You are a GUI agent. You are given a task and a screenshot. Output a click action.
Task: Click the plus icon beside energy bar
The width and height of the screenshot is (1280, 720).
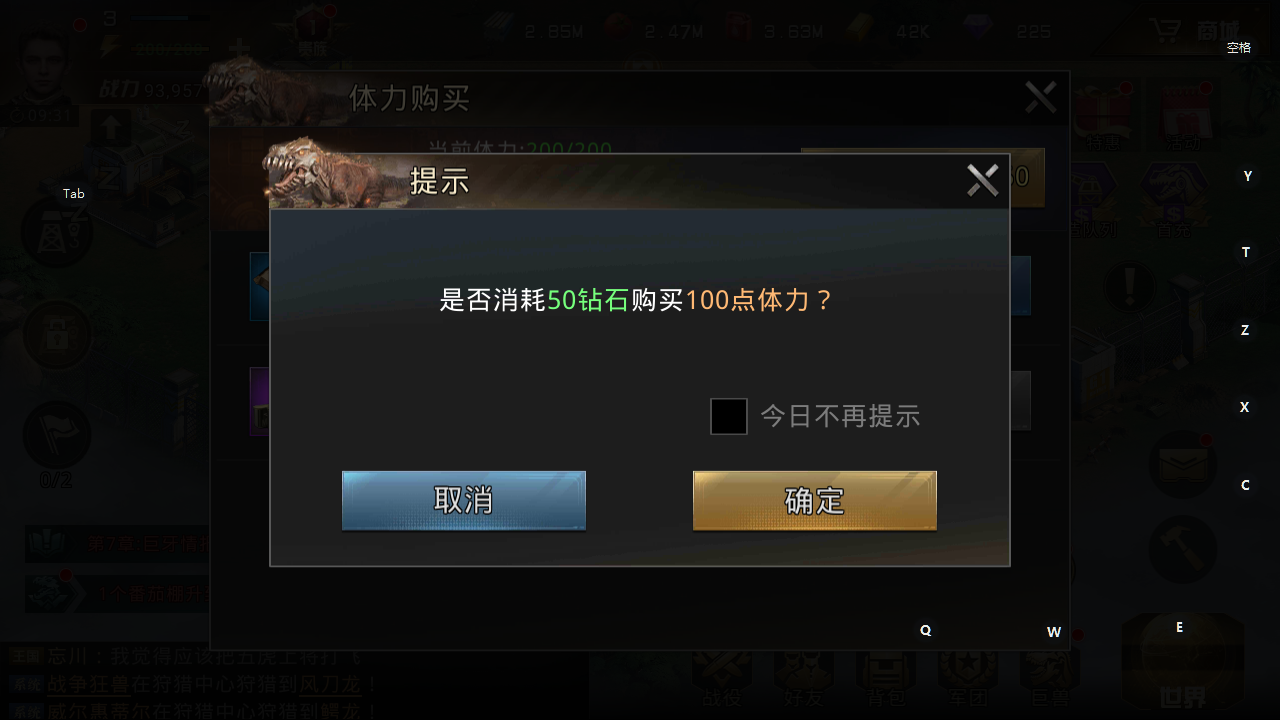238,48
